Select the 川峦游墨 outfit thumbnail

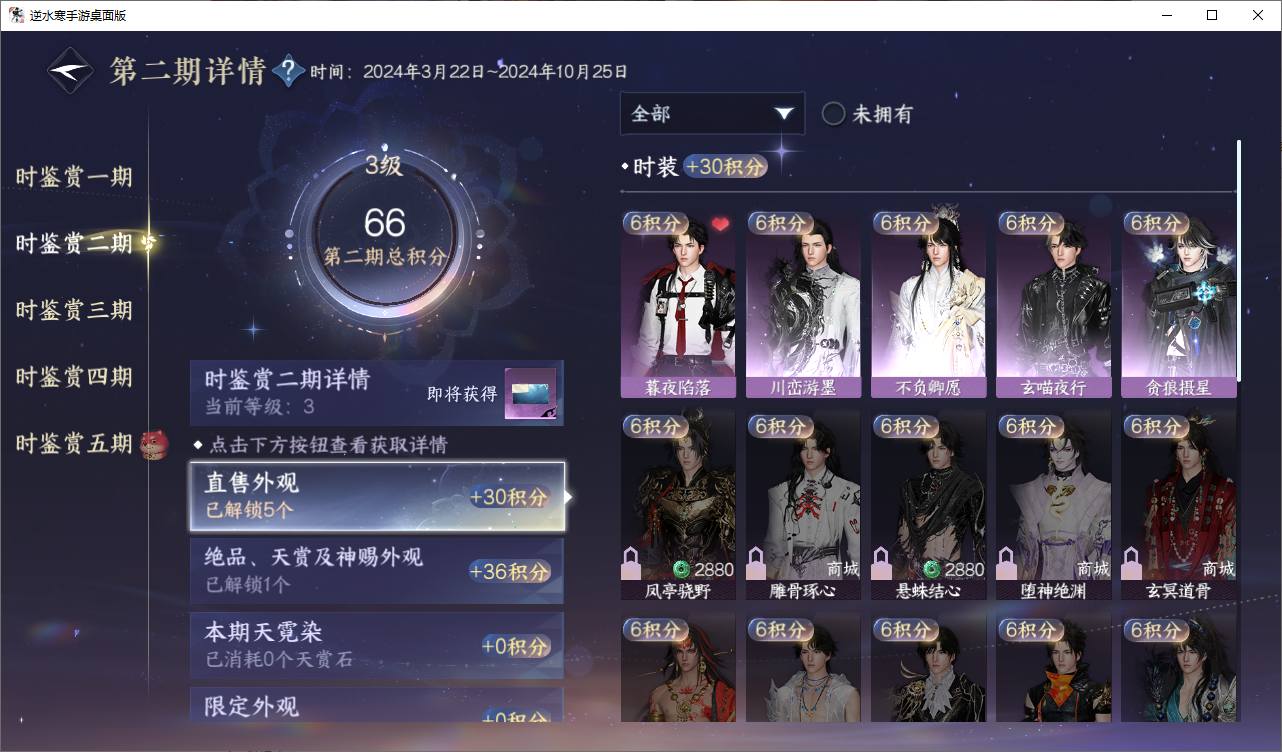(x=803, y=305)
